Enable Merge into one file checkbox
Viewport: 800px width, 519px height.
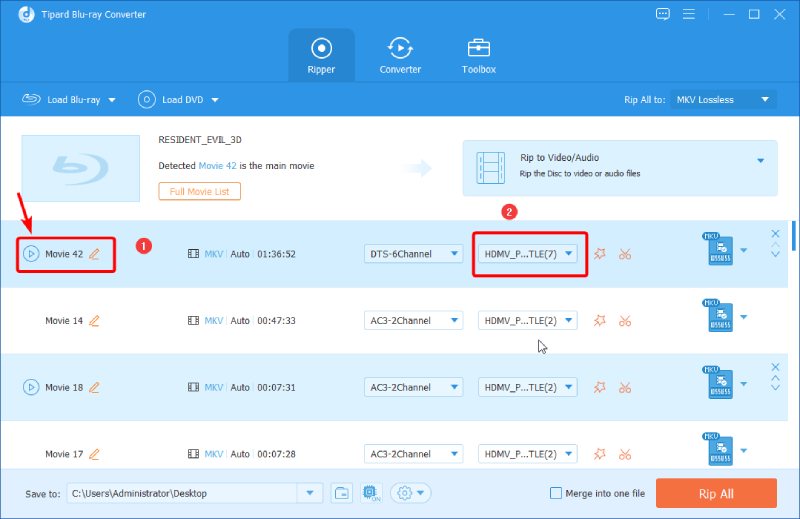[556, 493]
